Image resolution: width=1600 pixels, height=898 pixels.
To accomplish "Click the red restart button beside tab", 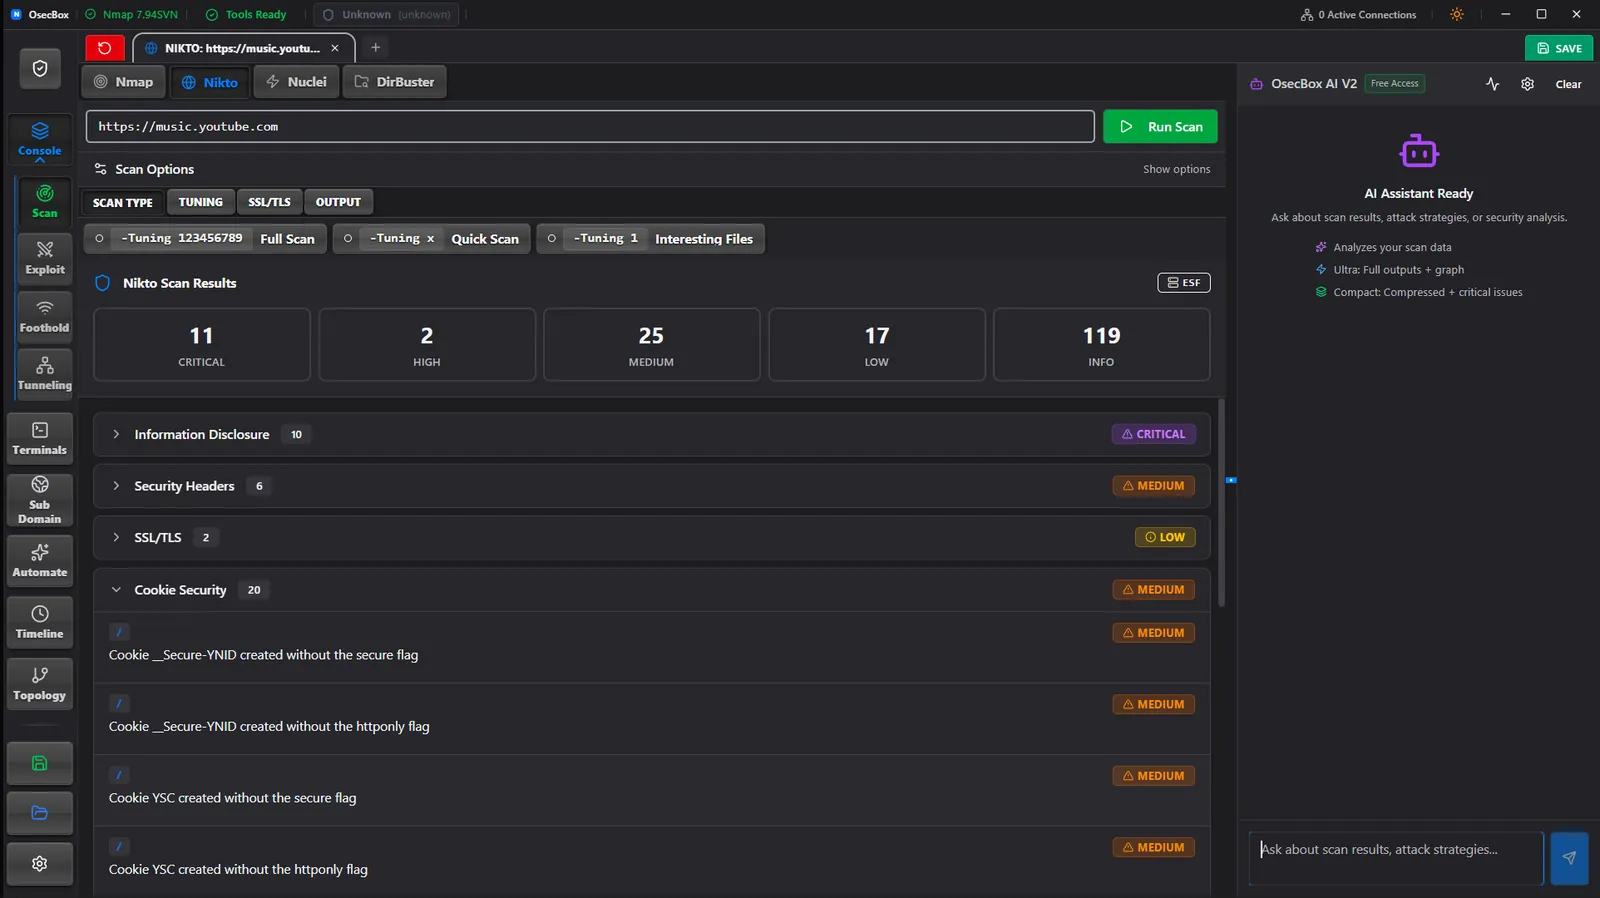I will coord(105,48).
